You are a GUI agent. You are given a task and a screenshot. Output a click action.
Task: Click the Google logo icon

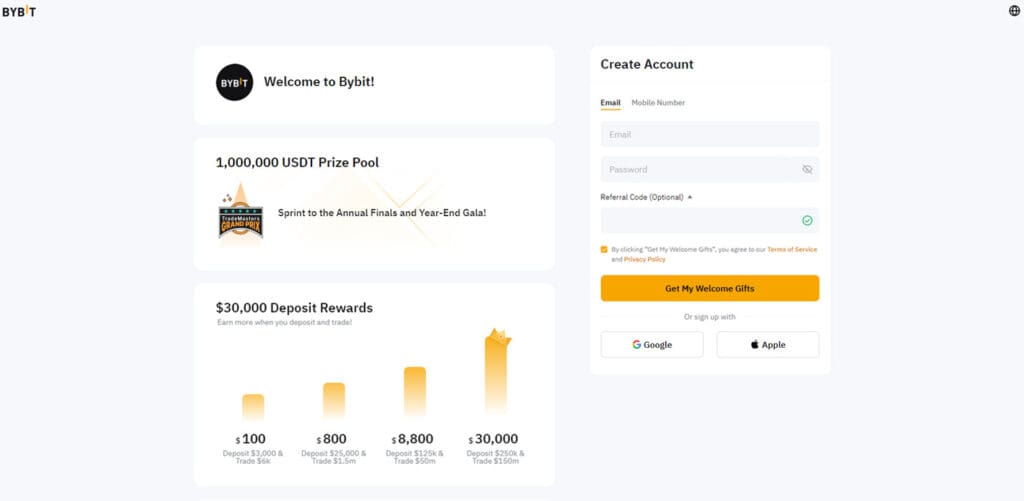pos(637,344)
